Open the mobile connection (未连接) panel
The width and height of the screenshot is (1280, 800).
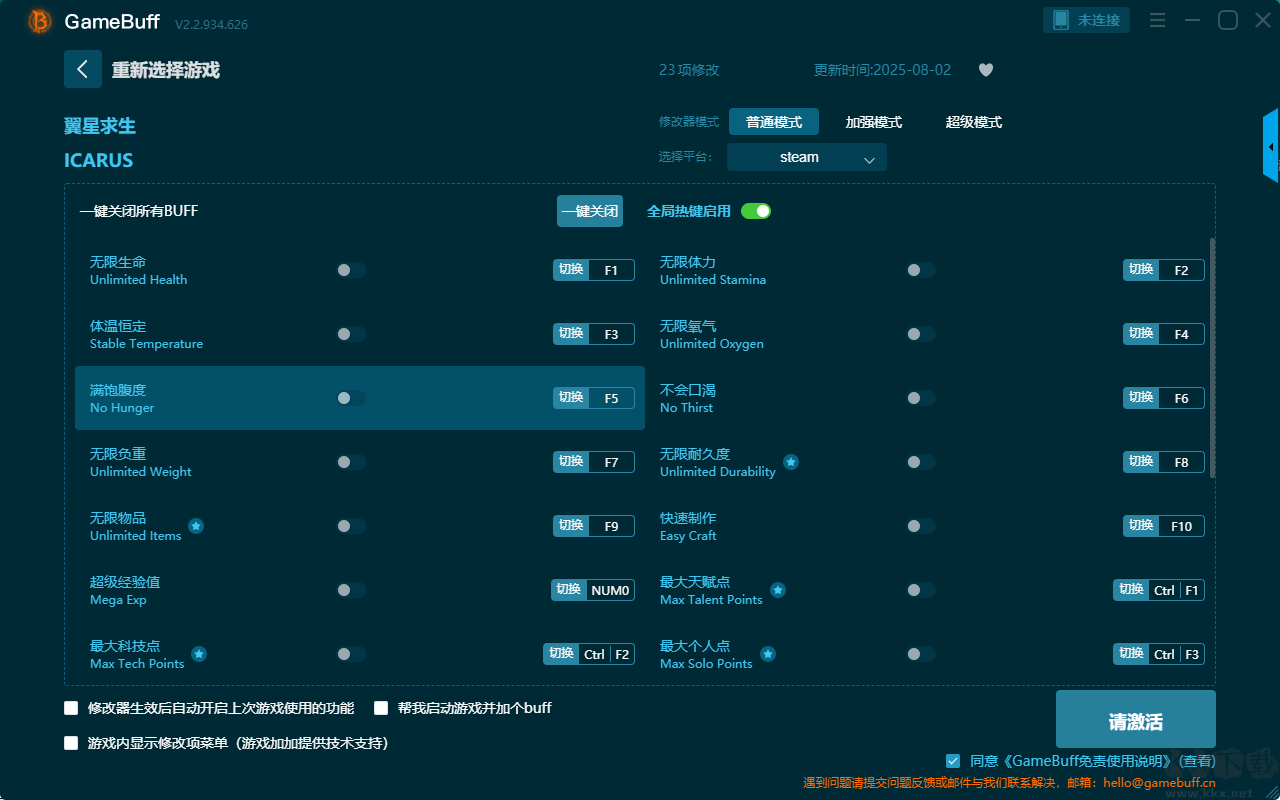(x=1086, y=19)
